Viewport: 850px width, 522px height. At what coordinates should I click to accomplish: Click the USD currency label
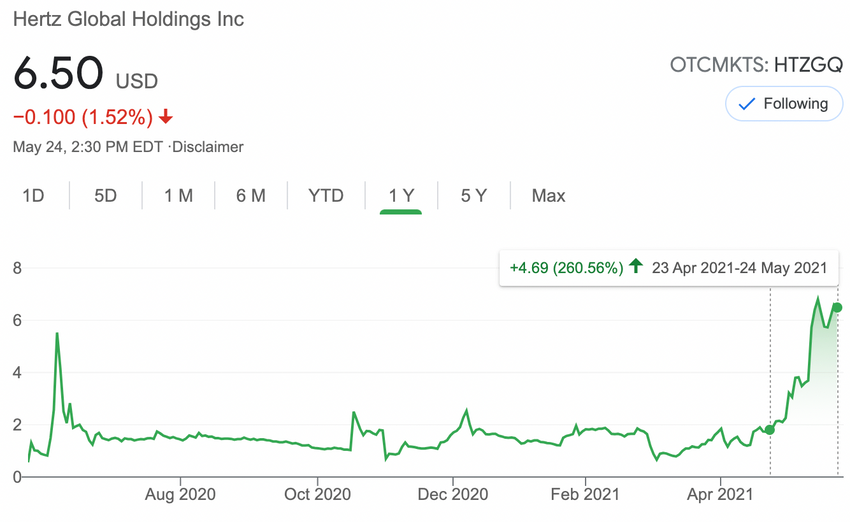tap(137, 81)
